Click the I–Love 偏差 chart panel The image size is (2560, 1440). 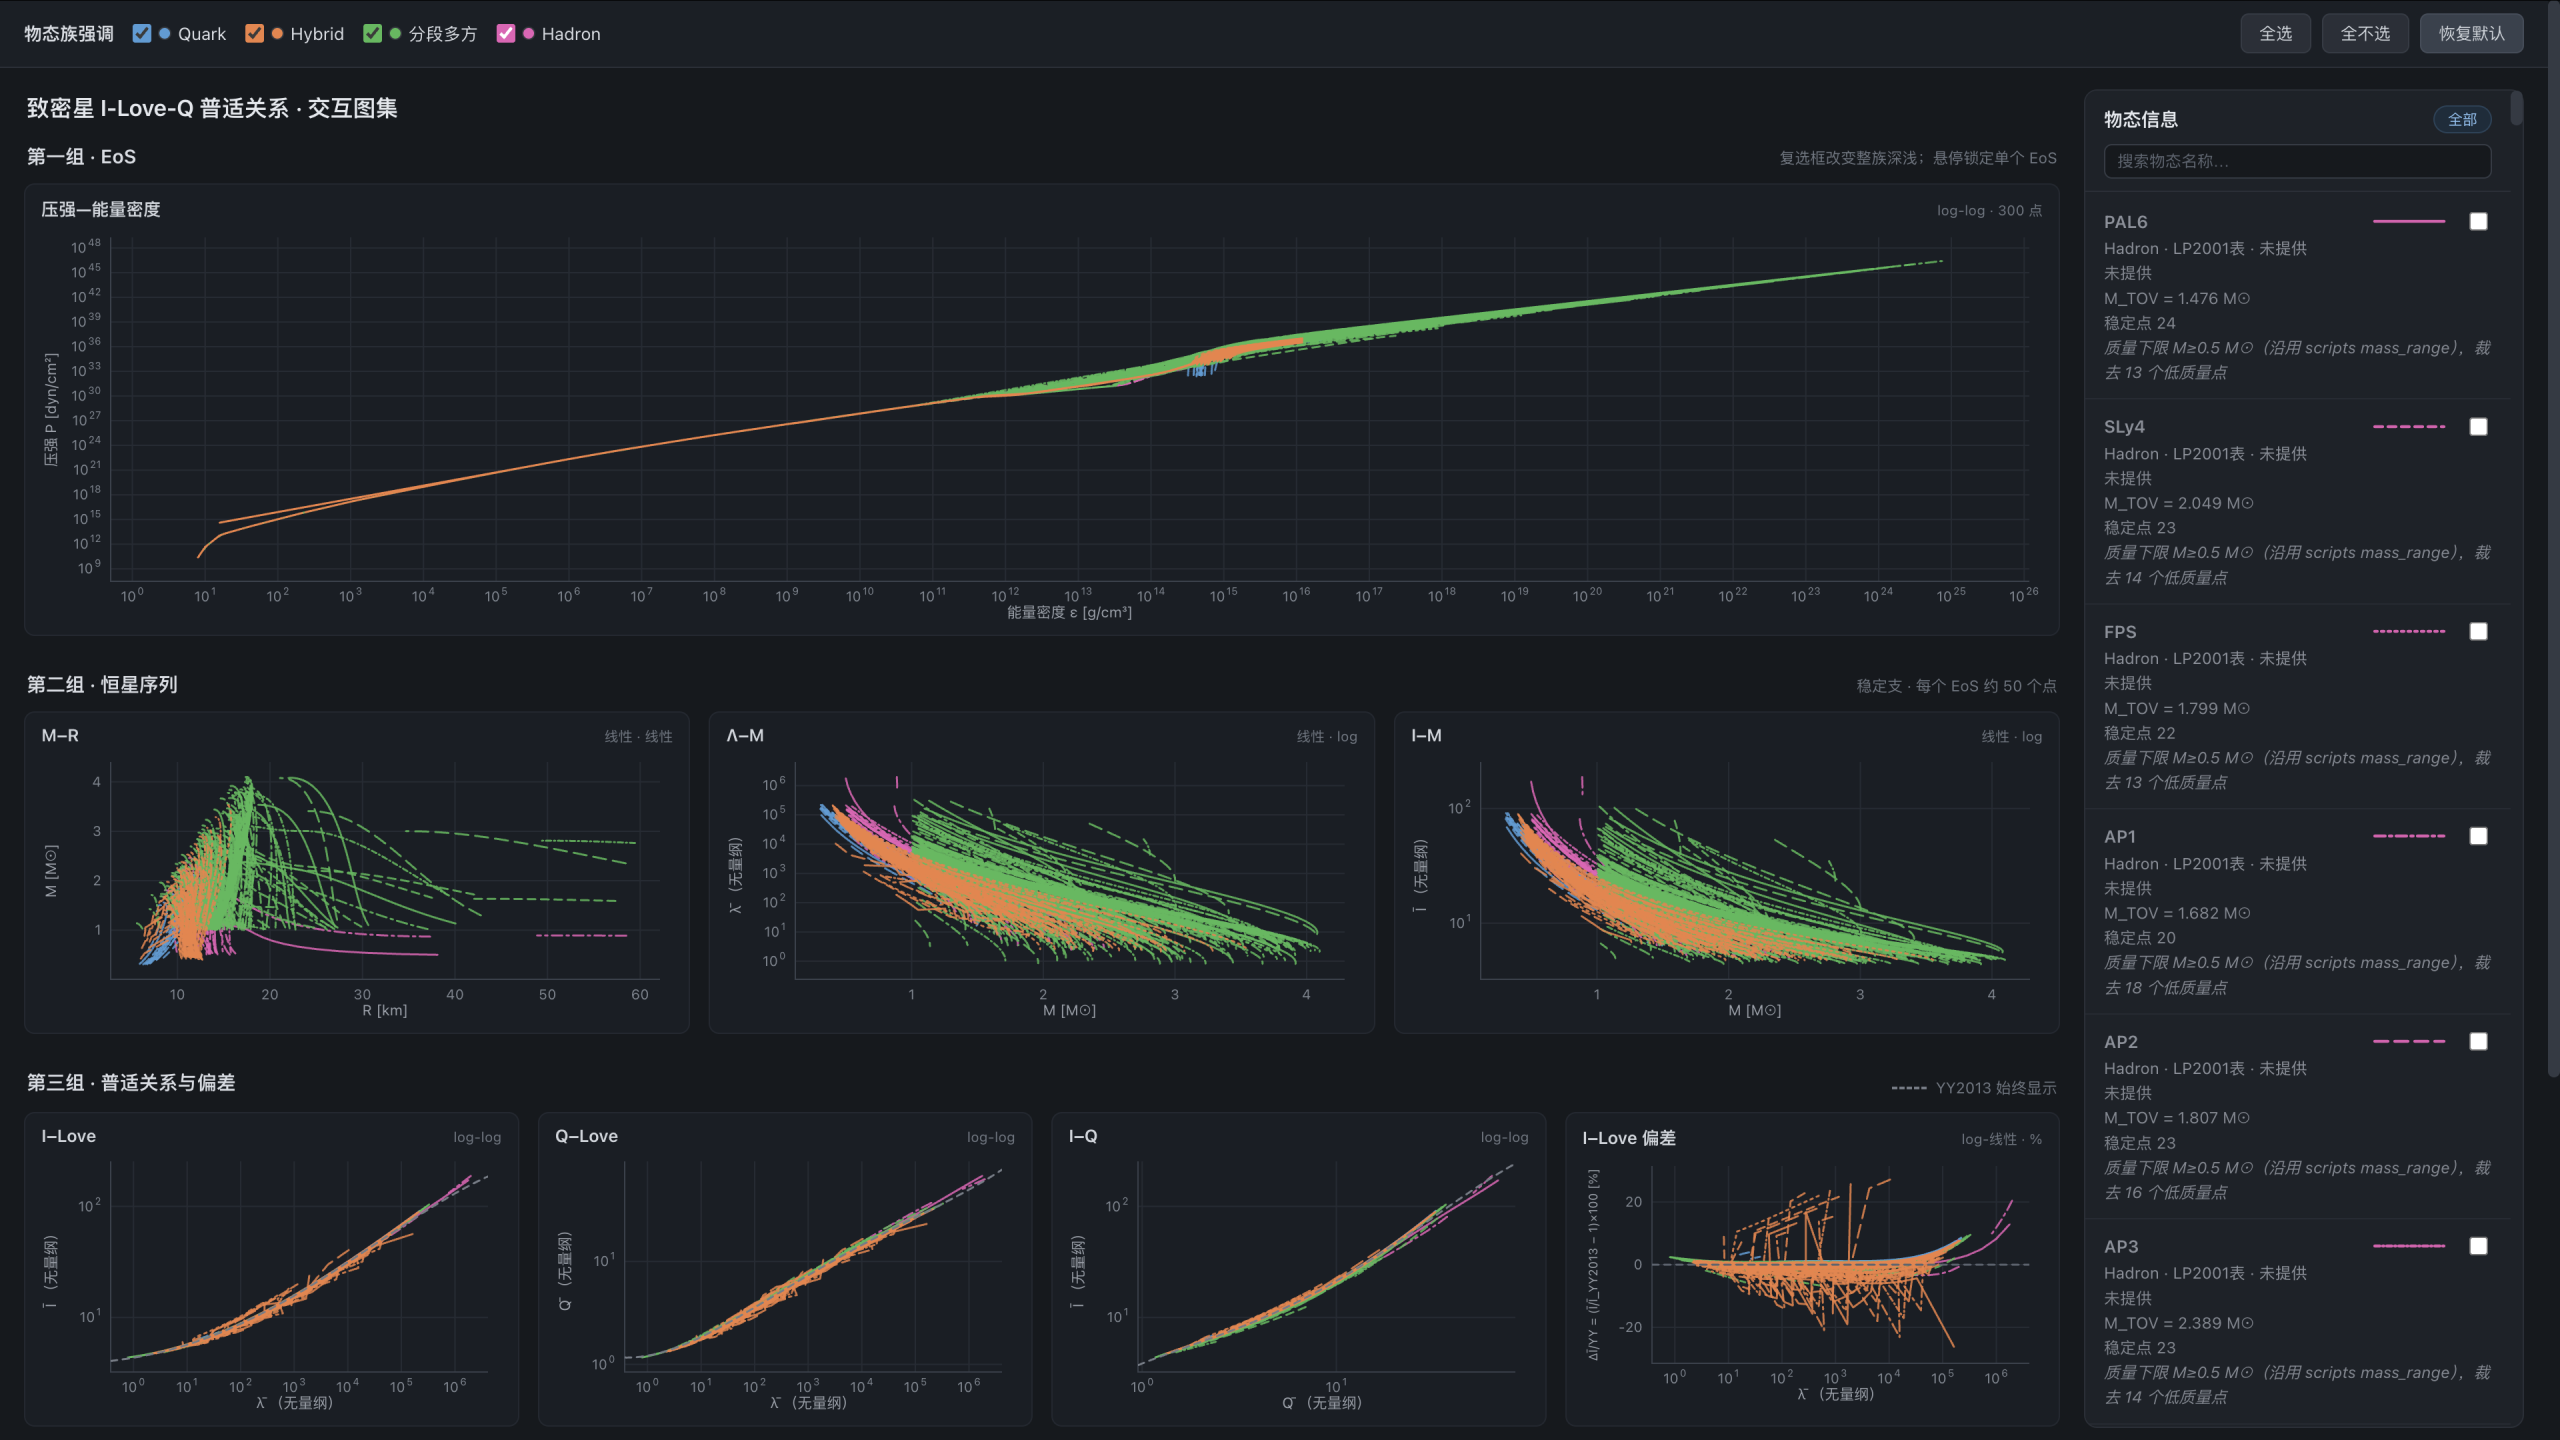coord(1812,1269)
